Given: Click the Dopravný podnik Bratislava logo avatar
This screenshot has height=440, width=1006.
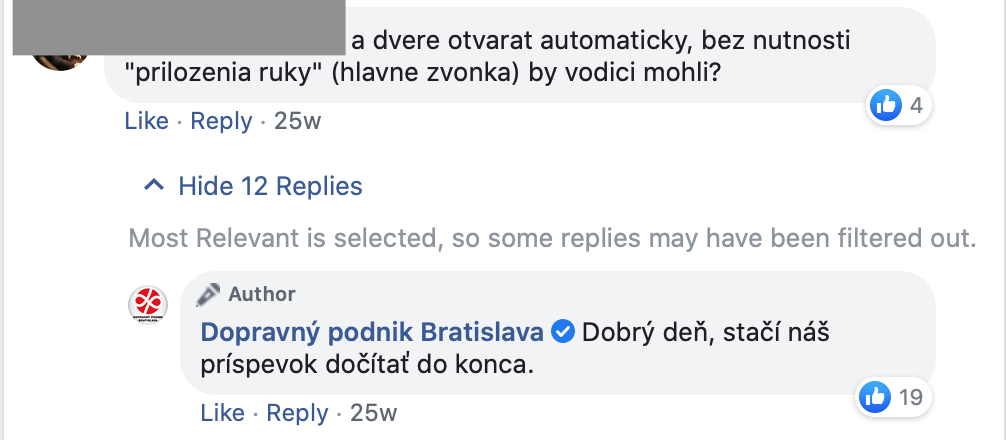Looking at the screenshot, I should tap(149, 303).
